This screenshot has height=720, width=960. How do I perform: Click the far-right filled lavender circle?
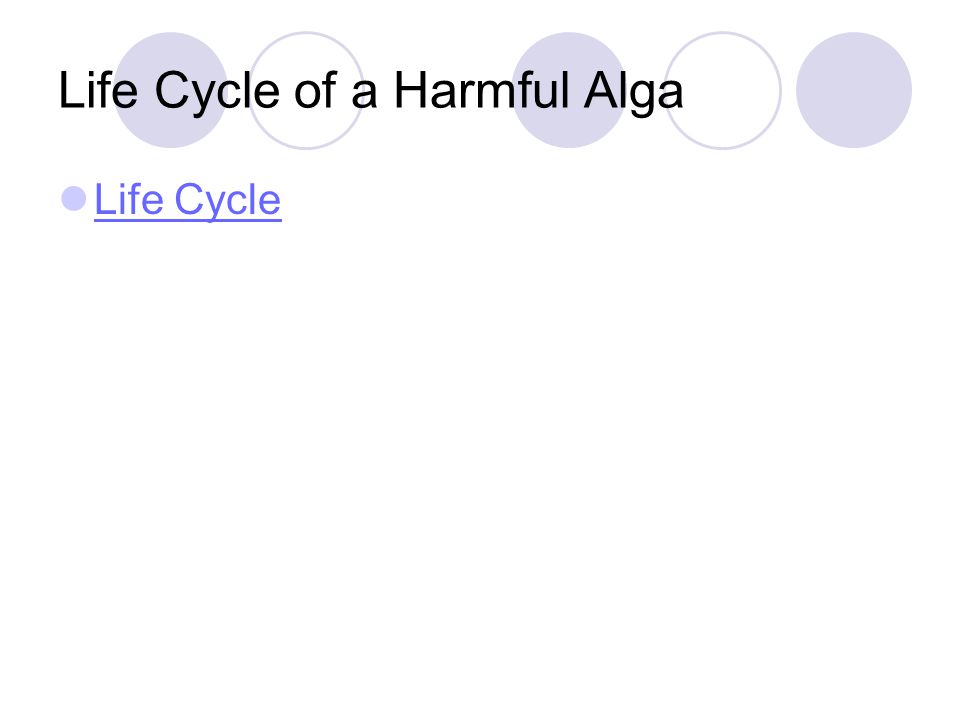tap(853, 90)
